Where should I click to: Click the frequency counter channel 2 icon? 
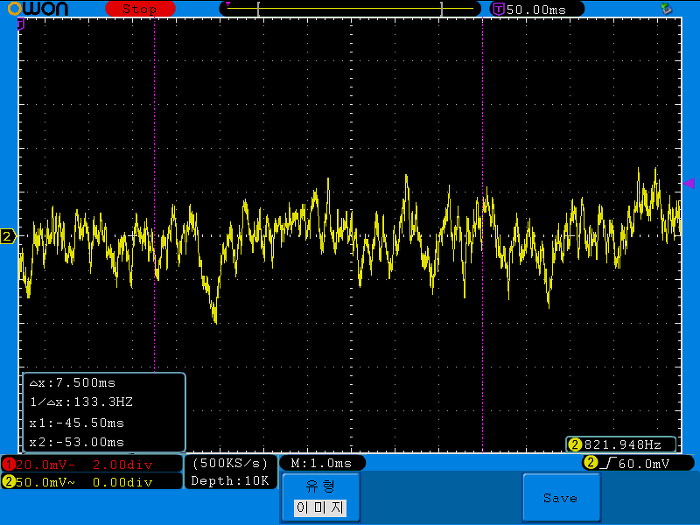(575, 445)
